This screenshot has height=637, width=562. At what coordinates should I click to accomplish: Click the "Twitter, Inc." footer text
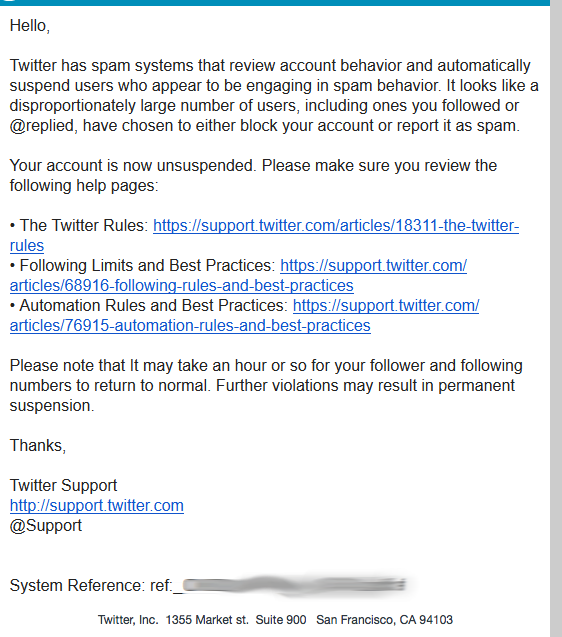click(x=128, y=620)
